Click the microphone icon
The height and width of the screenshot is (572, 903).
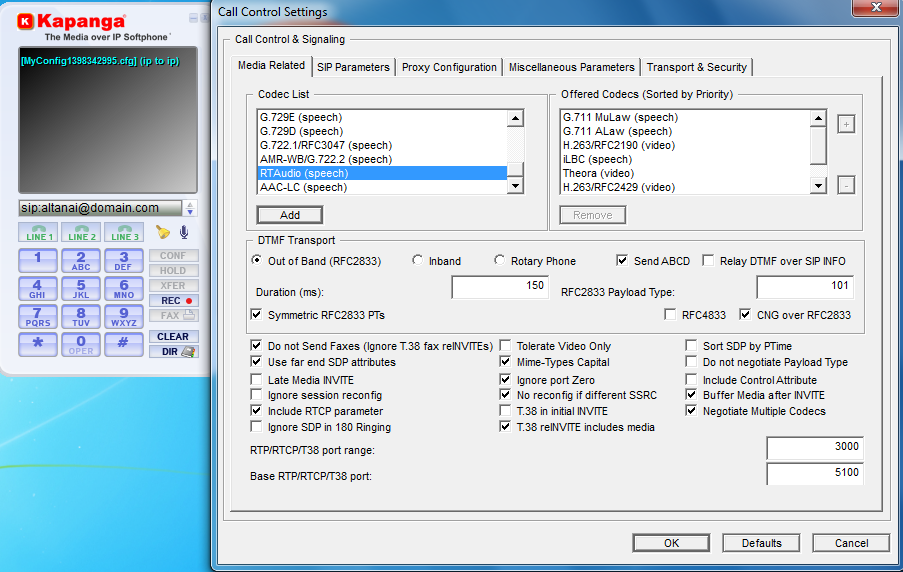click(x=184, y=232)
